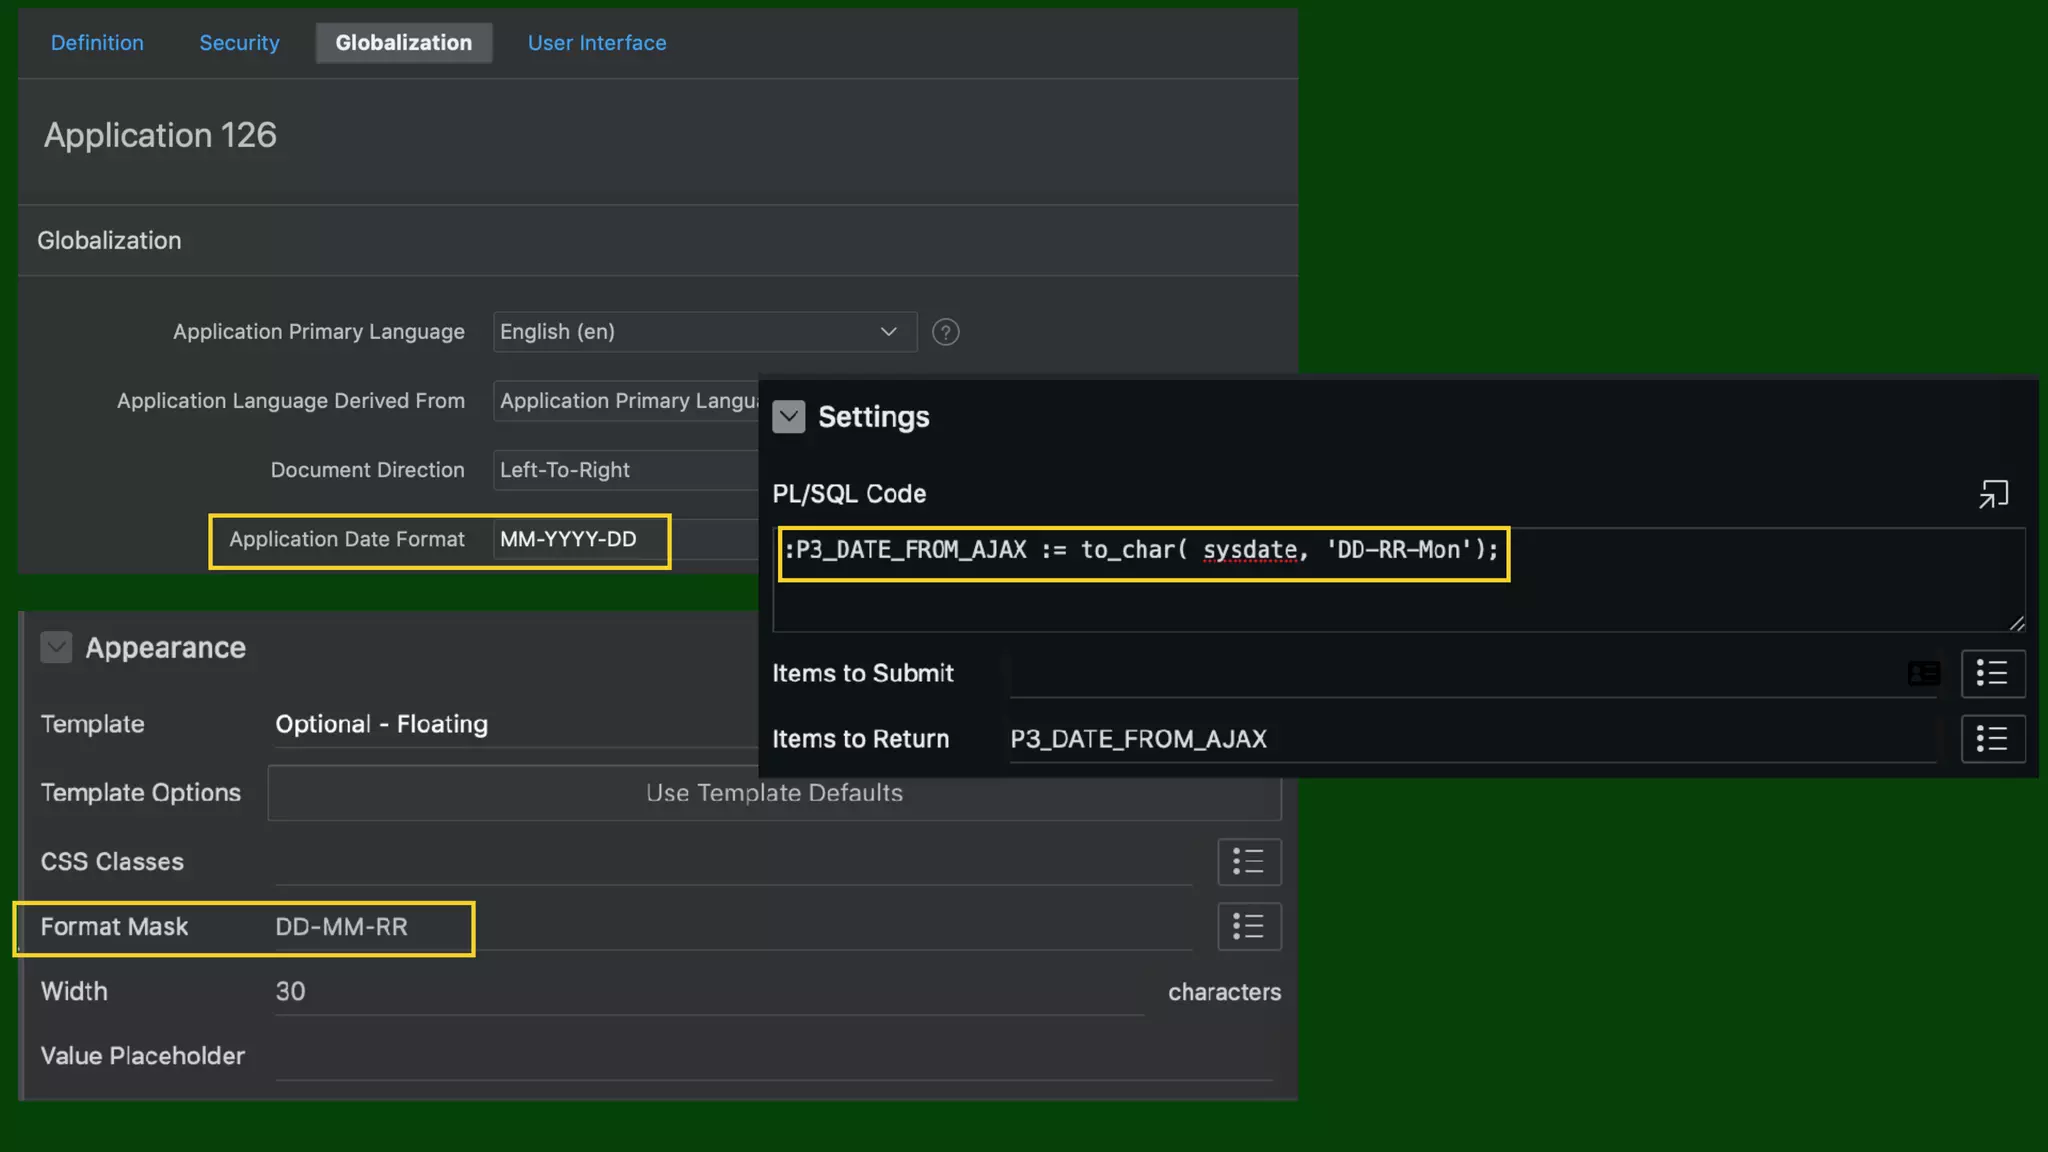Collapse the Appearance section

56,648
